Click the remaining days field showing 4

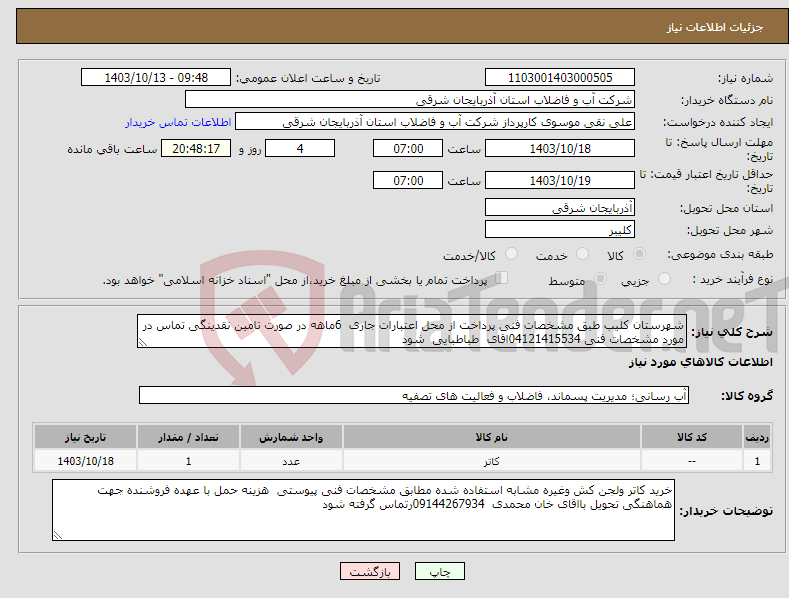[x=300, y=148]
